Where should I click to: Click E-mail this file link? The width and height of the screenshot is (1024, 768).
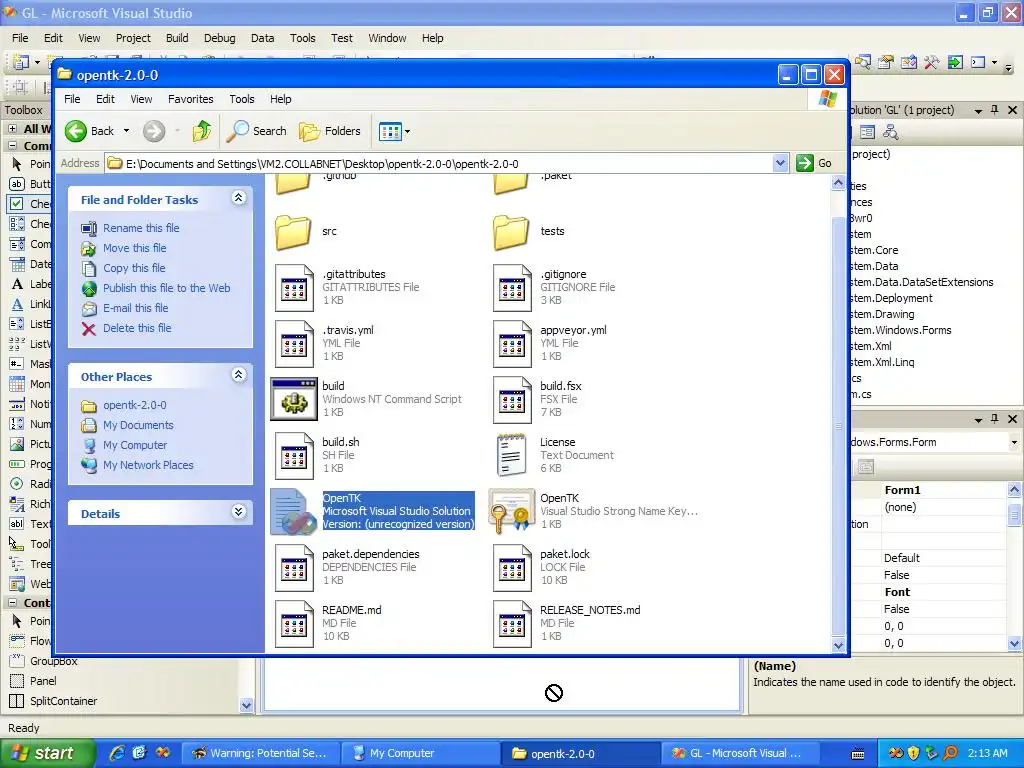coord(135,308)
